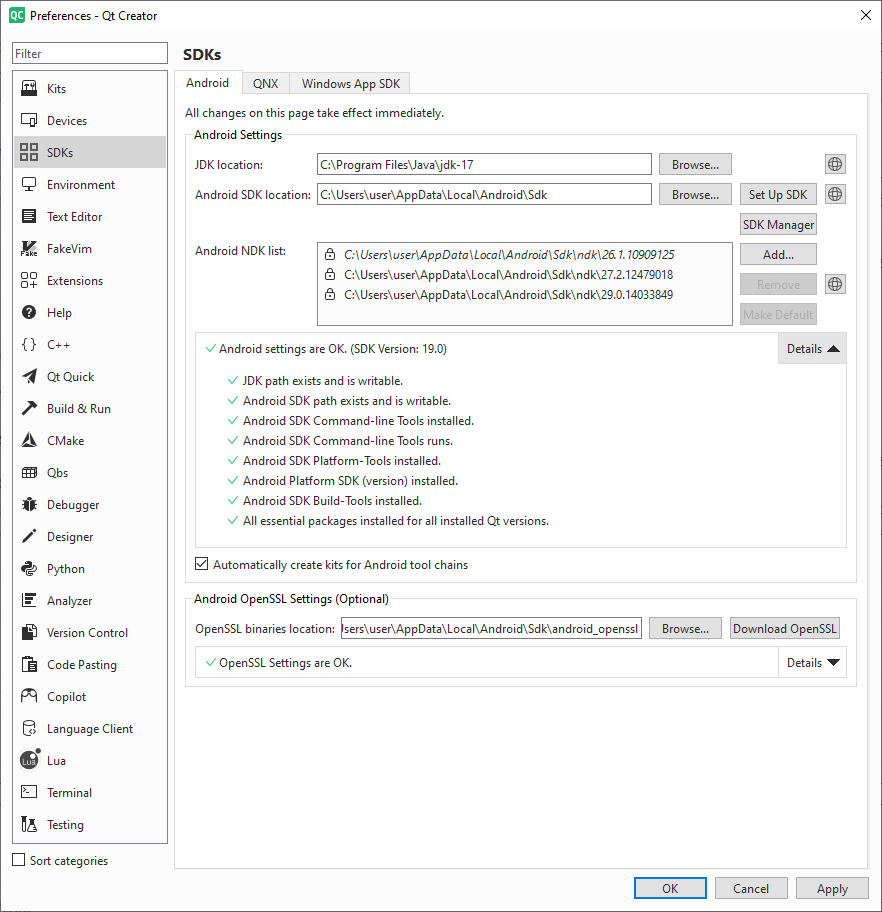The width and height of the screenshot is (882, 912).
Task: Open Android SDK website globe
Action: click(x=835, y=194)
